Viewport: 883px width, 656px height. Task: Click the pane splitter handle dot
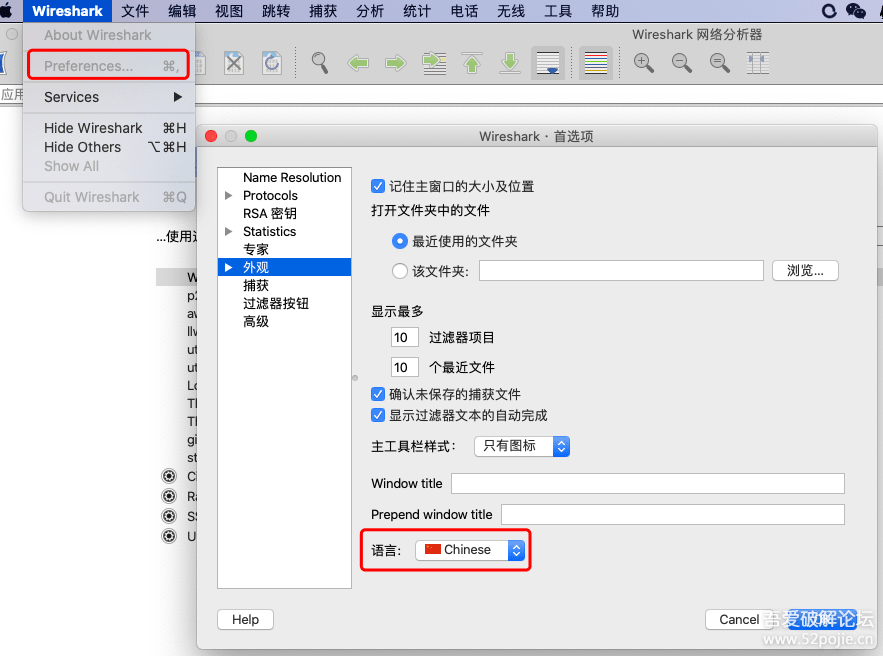(355, 378)
